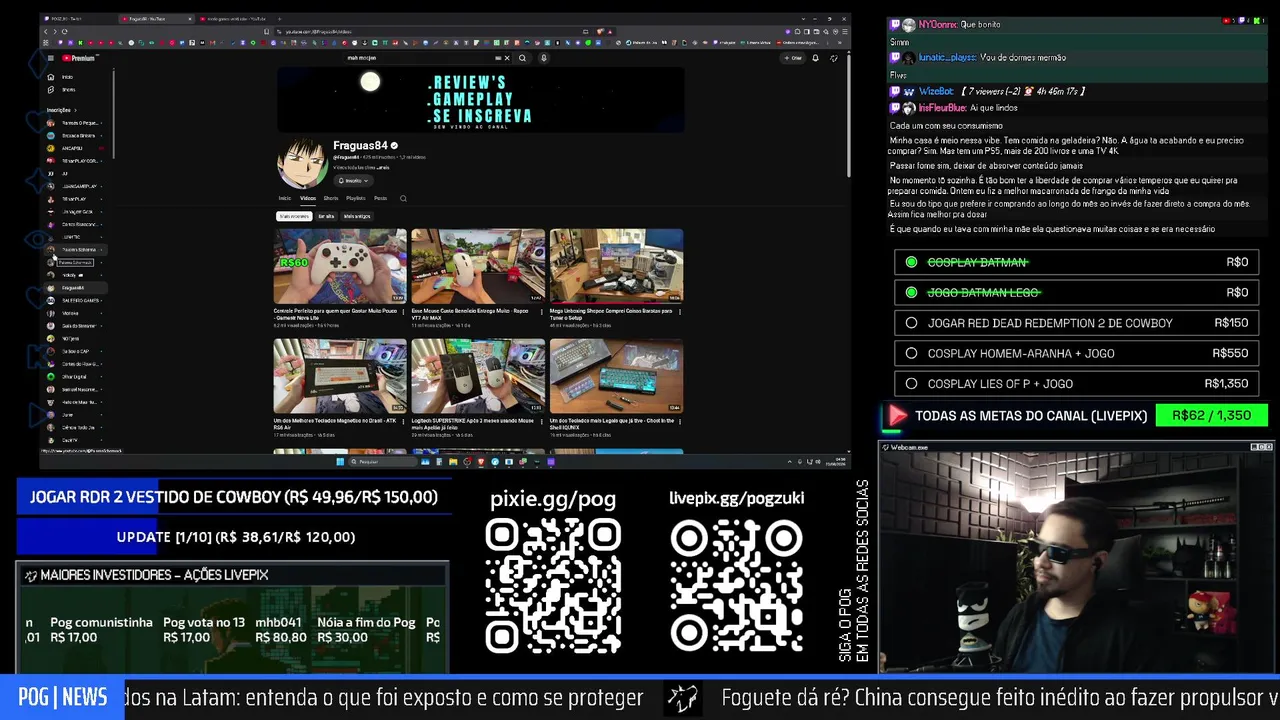Open the Inscrito subscription dropdown
Viewport: 1280px width, 720px height.
(x=353, y=181)
